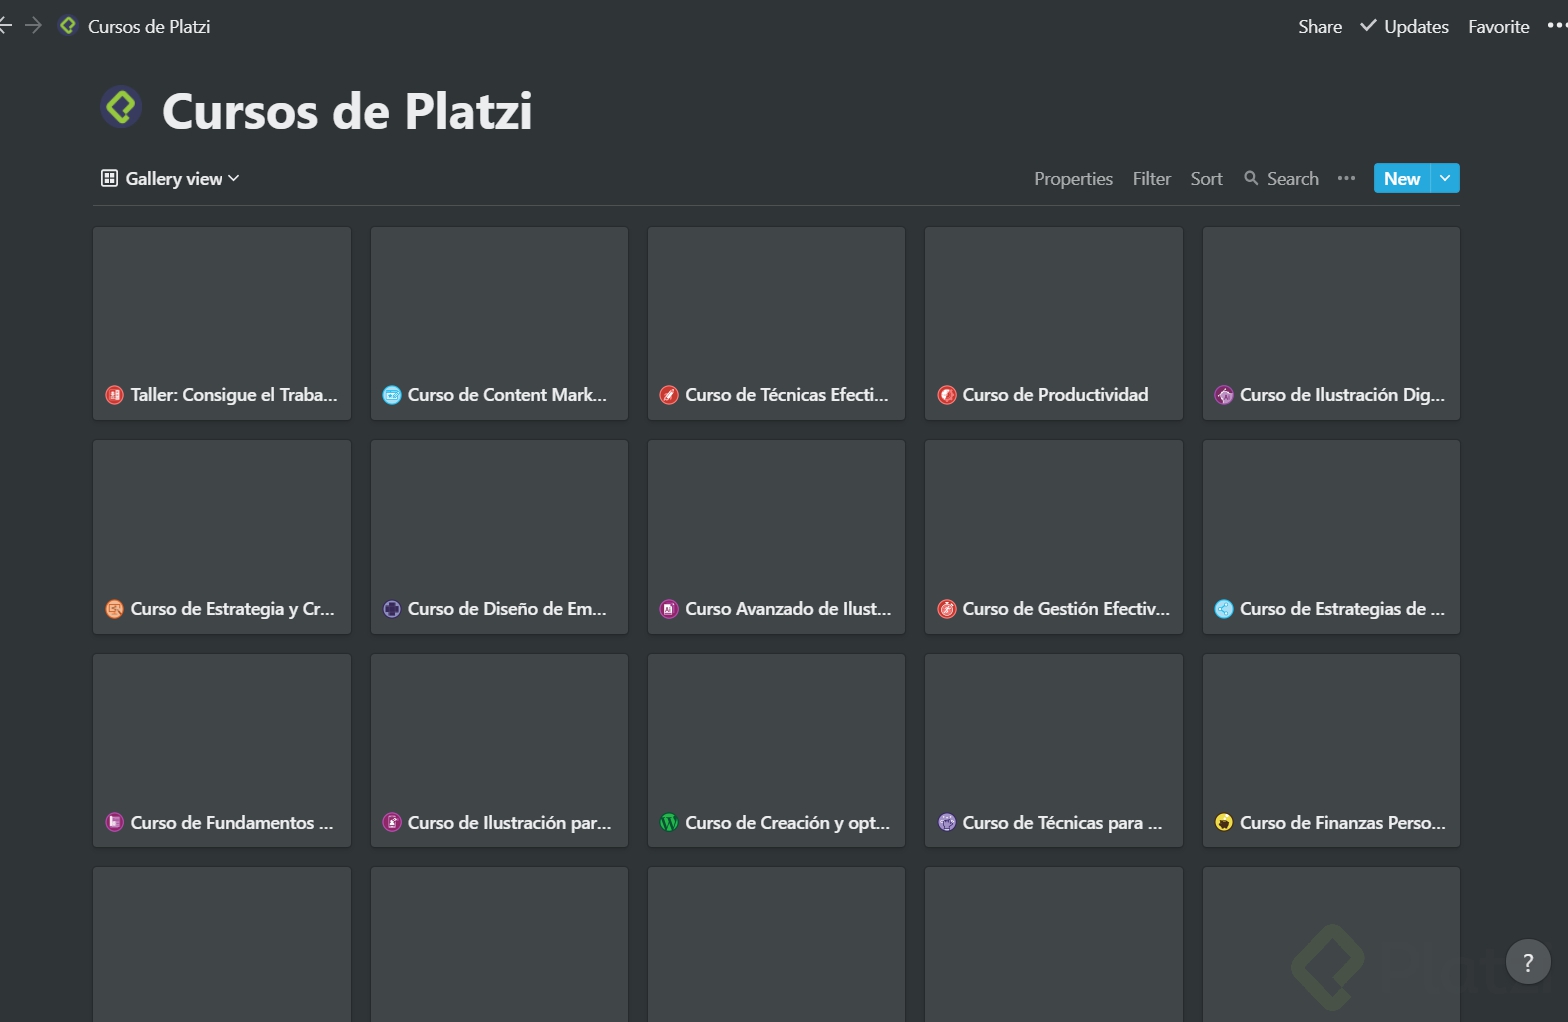Click the three-dot menu next to Search
Screen dimensions: 1568x1022
pos(1346,179)
